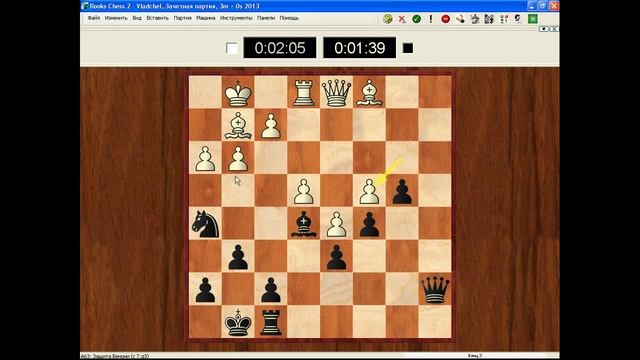The height and width of the screenshot is (360, 640).
Task: Click the exclamation mark toolbar icon
Action: (431, 19)
